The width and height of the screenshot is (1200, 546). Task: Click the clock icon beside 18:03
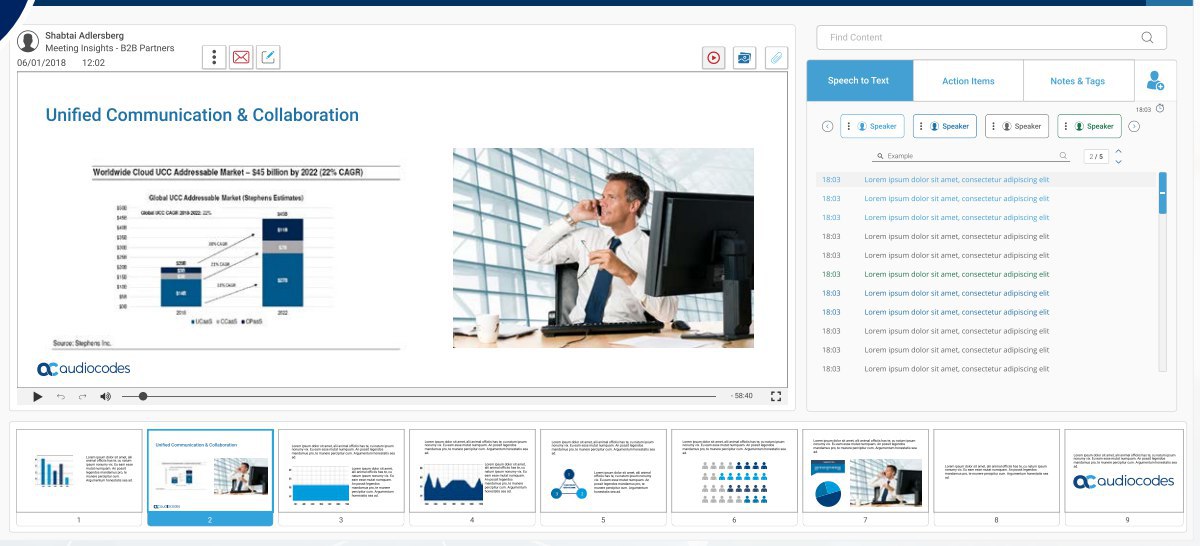(1160, 109)
